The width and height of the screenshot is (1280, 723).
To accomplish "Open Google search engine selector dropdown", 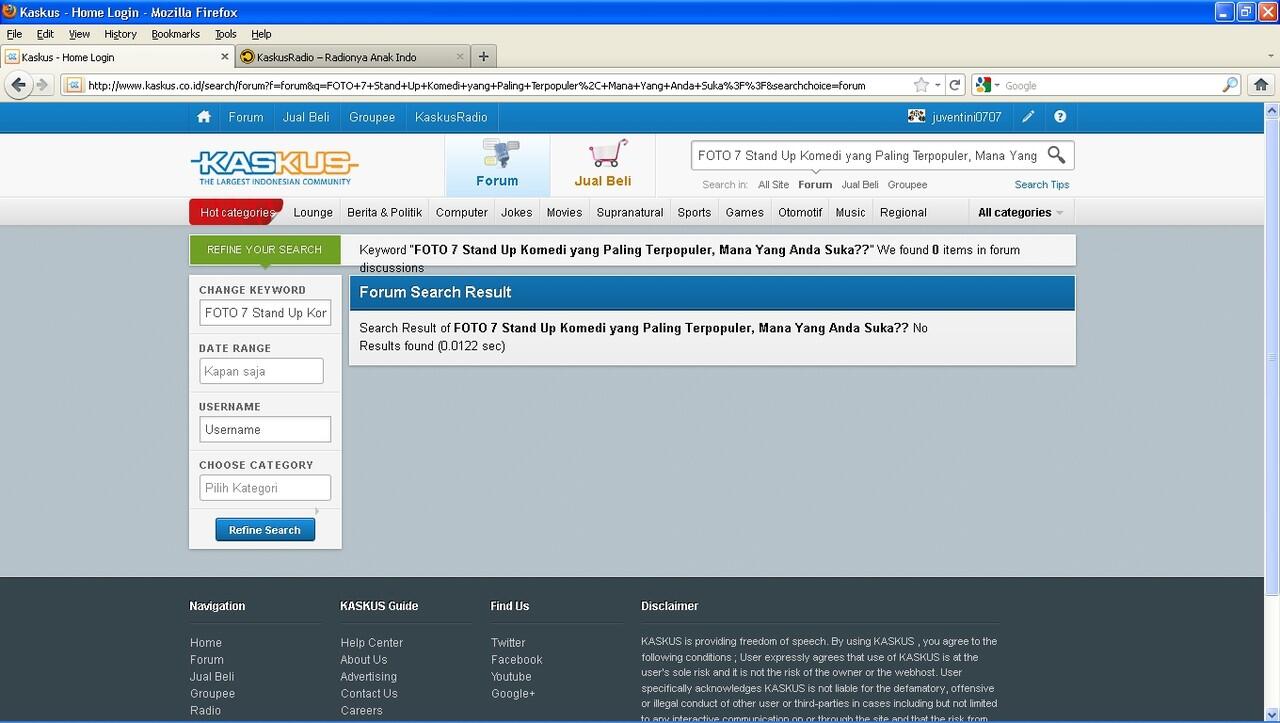I will coord(988,85).
